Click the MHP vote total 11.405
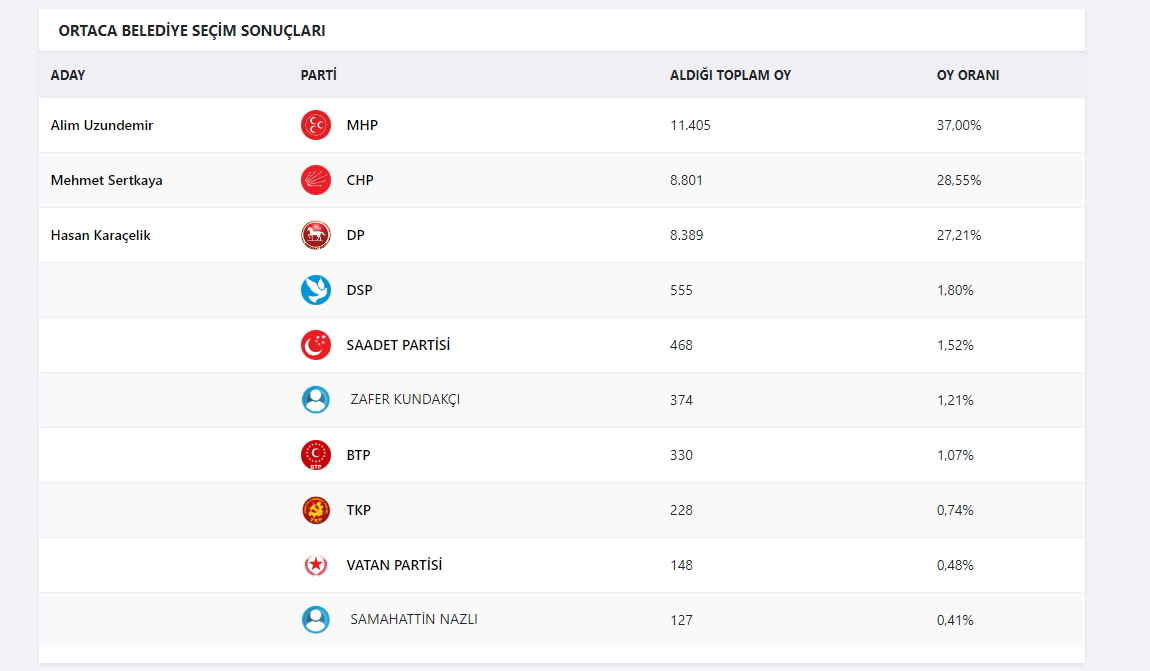Viewport: 1150px width, 671px height. point(690,125)
